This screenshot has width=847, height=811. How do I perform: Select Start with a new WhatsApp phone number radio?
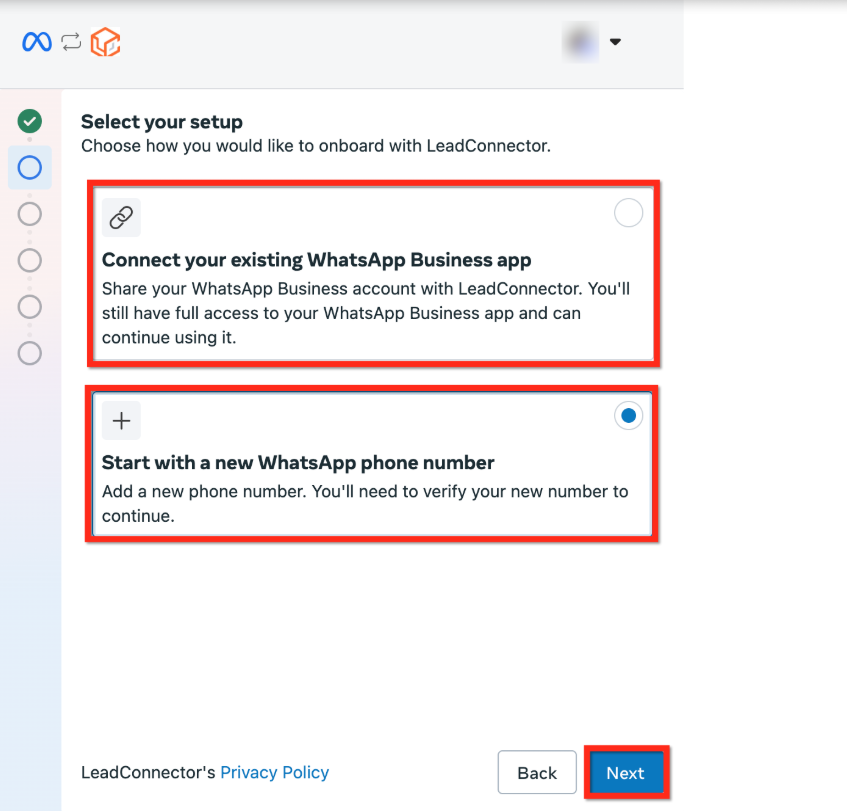tap(628, 415)
